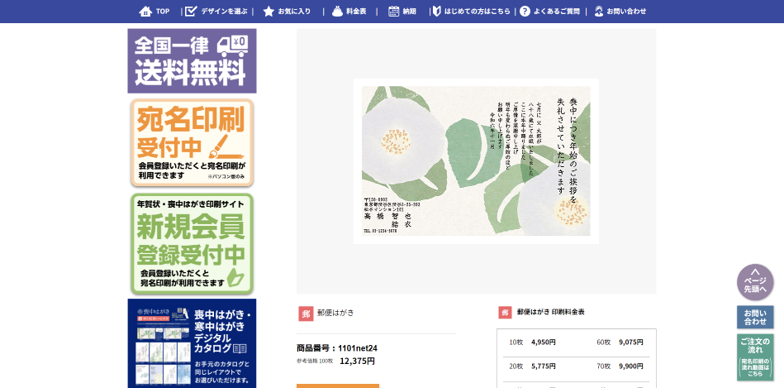Open the TOP menu link

coord(162,11)
